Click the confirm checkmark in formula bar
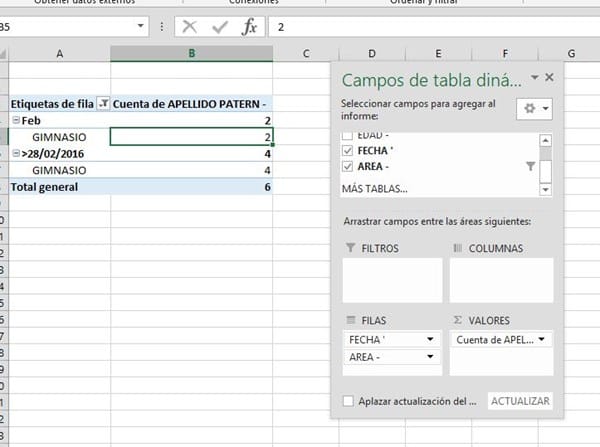This screenshot has height=447, width=600. pos(220,27)
